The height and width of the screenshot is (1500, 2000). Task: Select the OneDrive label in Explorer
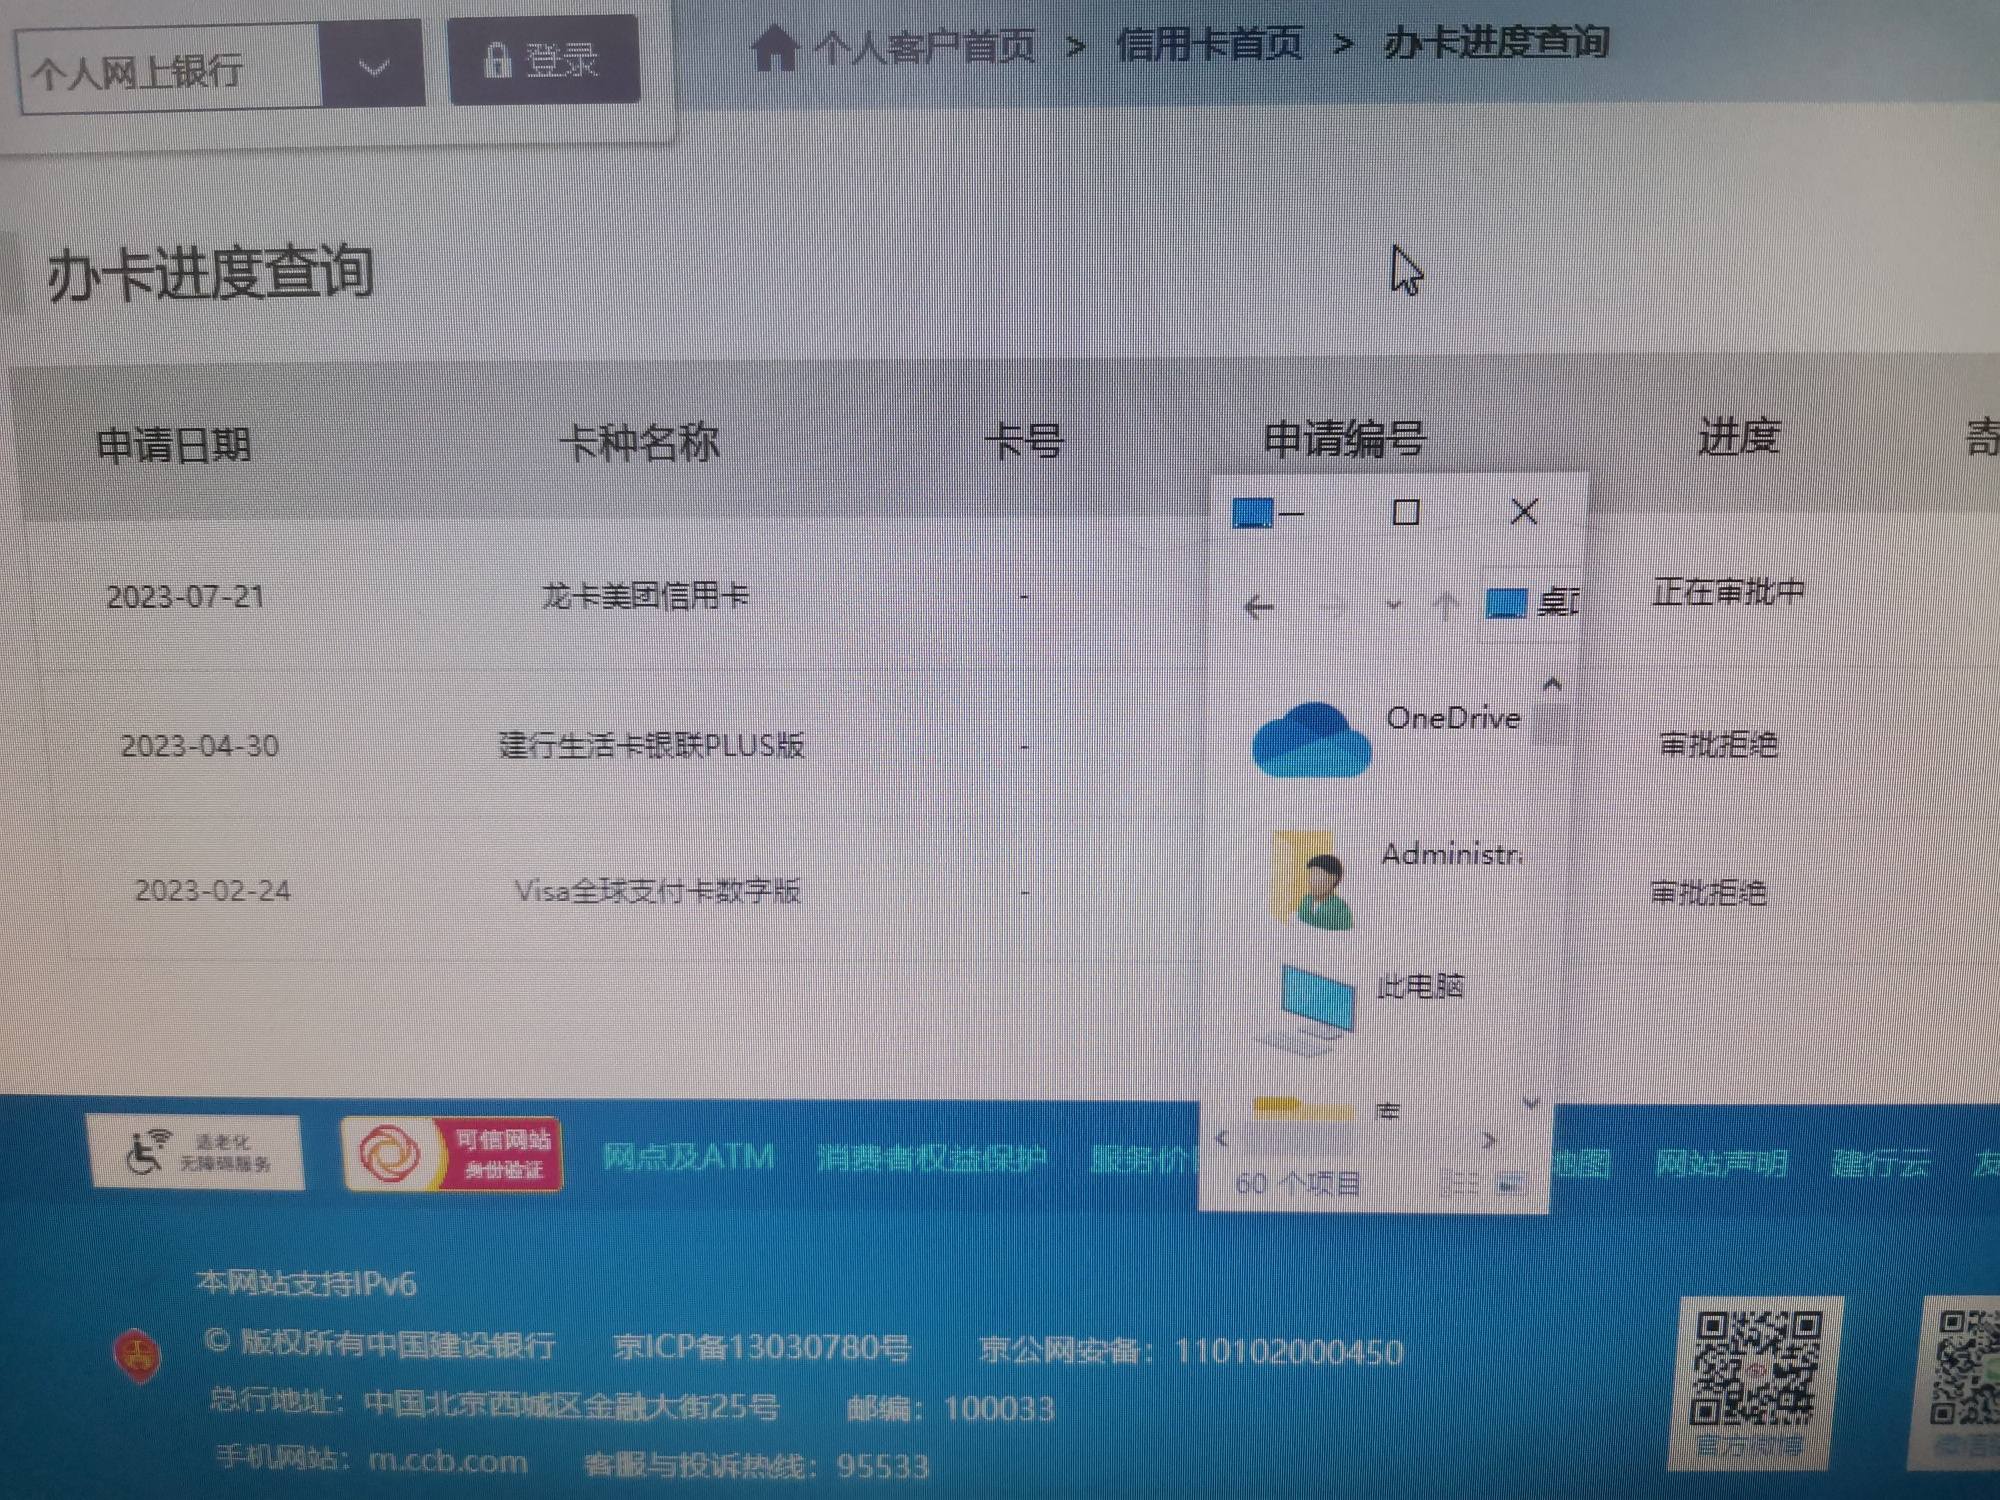click(1453, 718)
